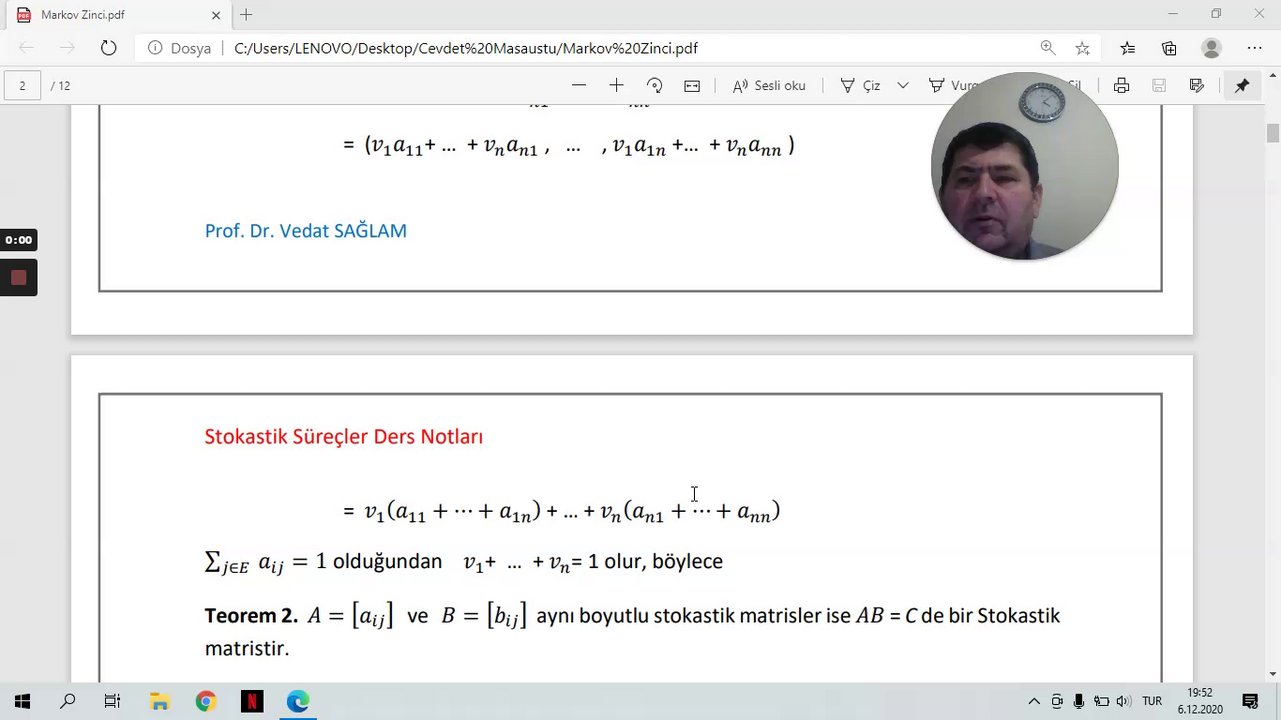Viewport: 1281px width, 720px height.
Task: Switch TUR keyboard language
Action: (1152, 701)
